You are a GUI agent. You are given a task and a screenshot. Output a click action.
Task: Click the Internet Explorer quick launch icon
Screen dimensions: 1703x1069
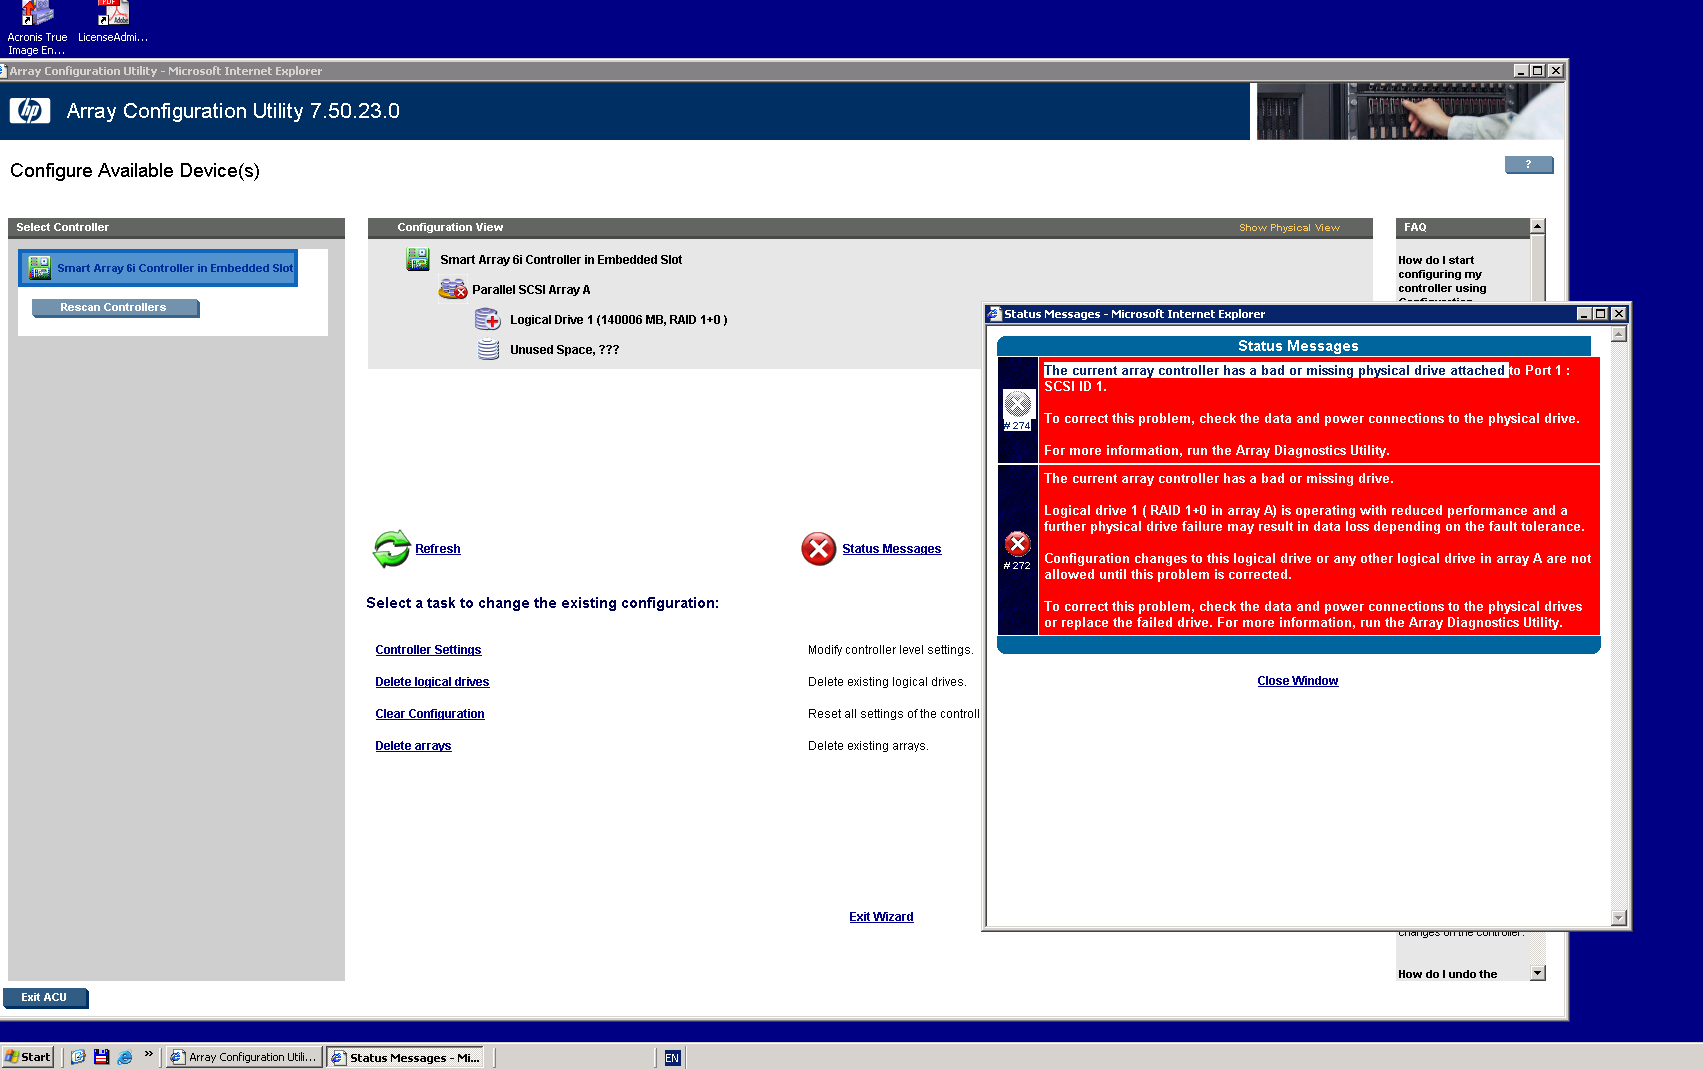pos(124,1057)
